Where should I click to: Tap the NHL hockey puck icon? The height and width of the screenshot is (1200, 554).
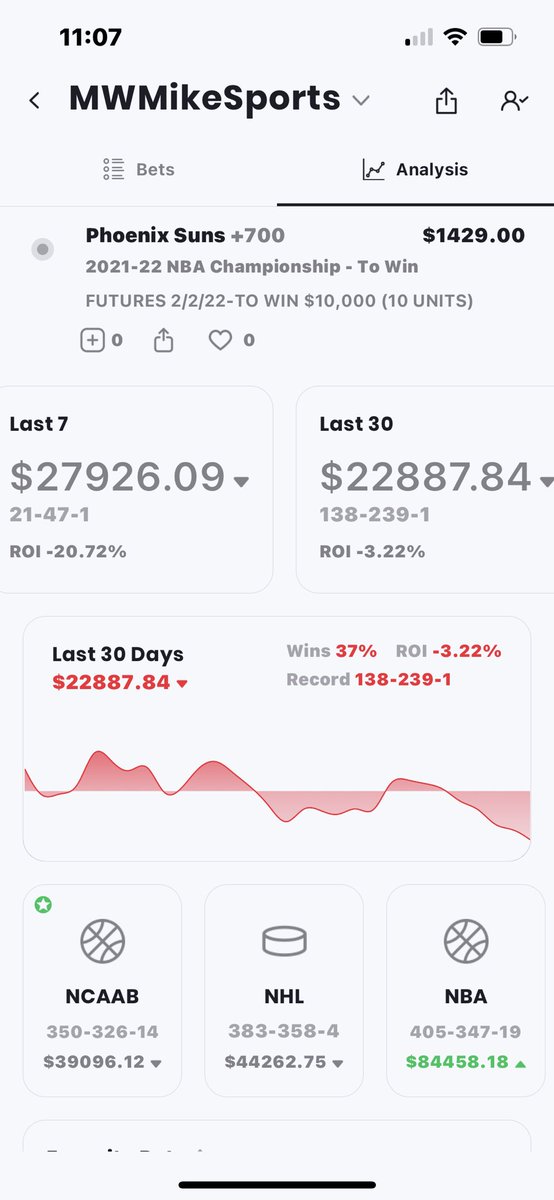[284, 941]
